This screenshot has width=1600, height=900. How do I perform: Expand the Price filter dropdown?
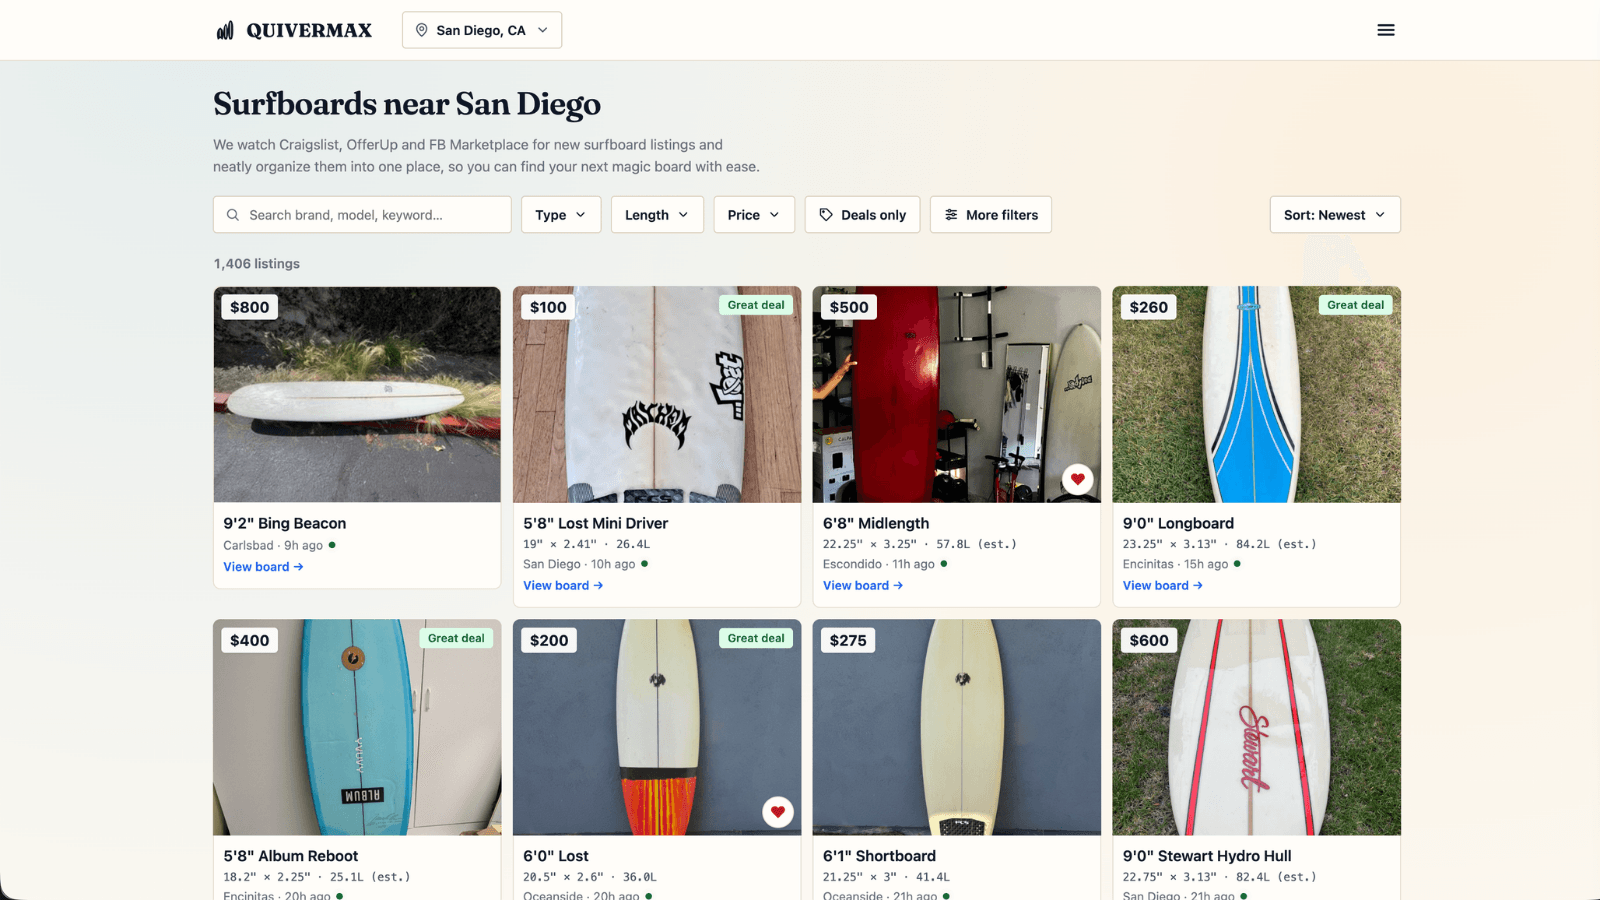point(754,215)
